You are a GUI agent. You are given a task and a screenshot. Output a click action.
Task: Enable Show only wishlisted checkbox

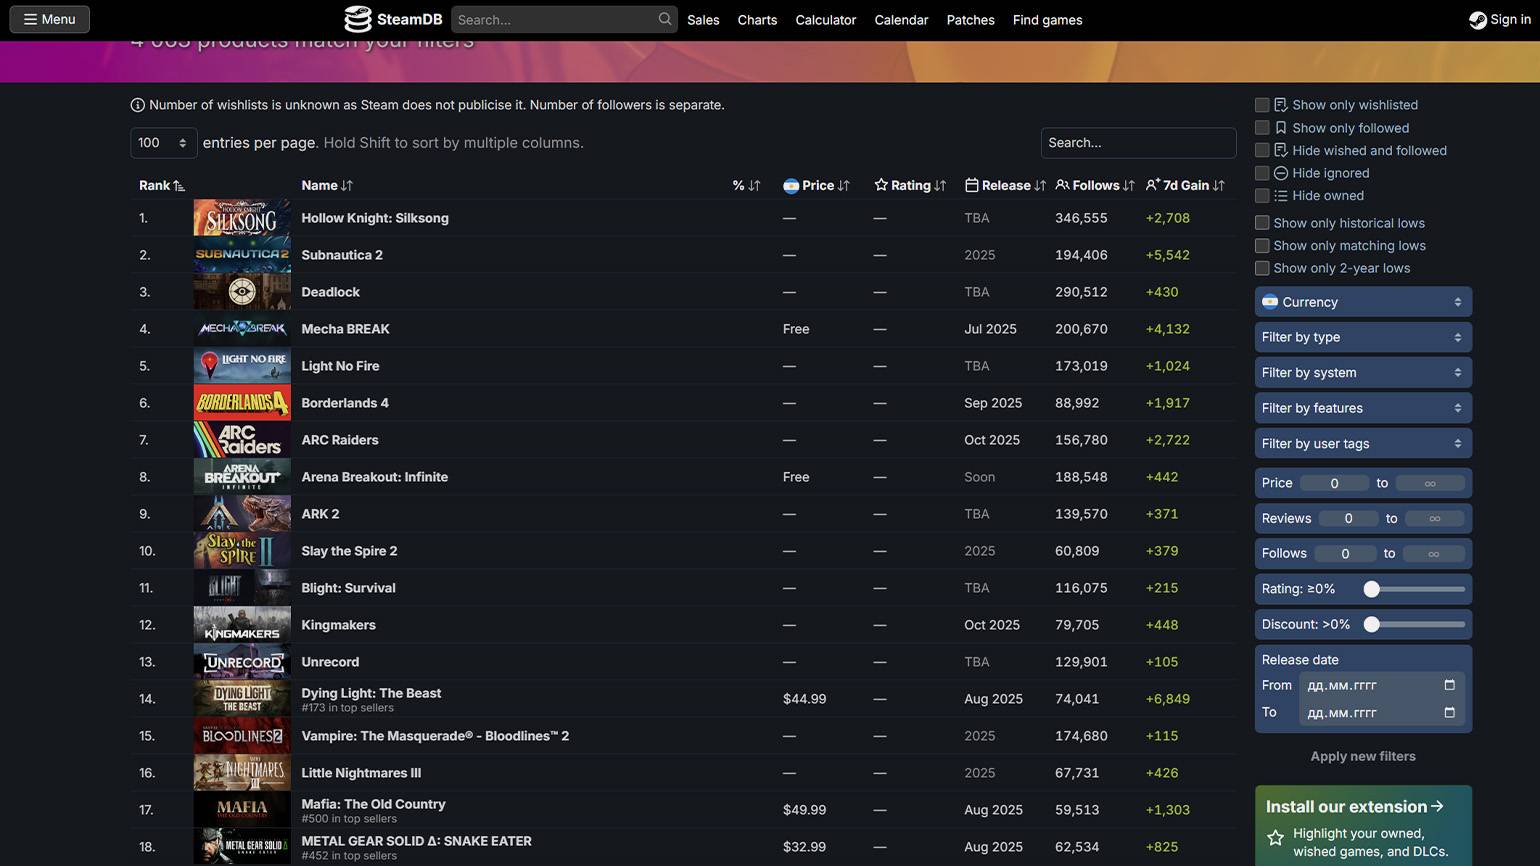click(x=1262, y=105)
